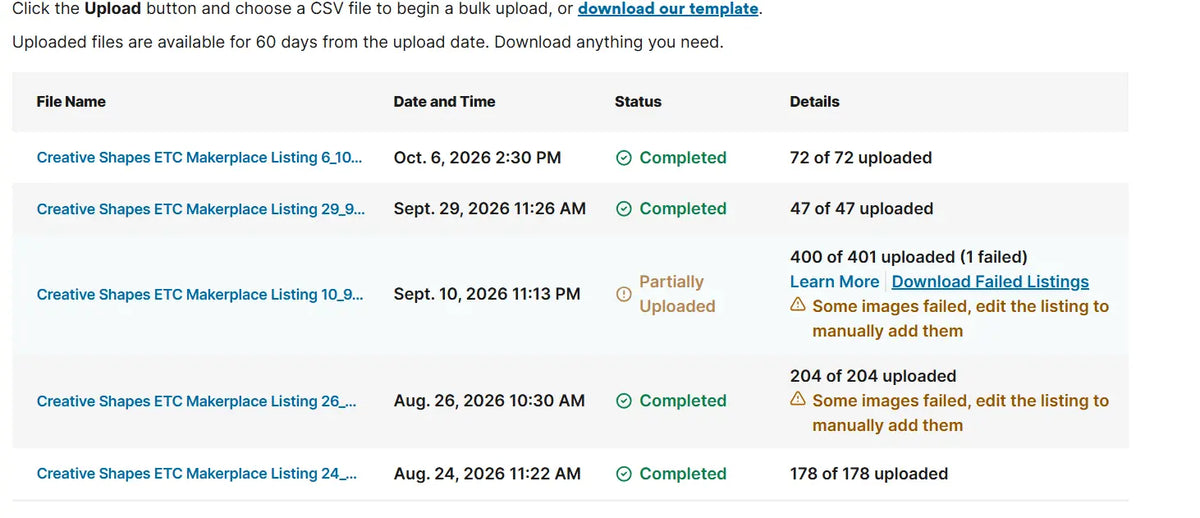1200x518 pixels.
Task: Click the image failure warning in Sept. 10 row
Action: (960, 319)
